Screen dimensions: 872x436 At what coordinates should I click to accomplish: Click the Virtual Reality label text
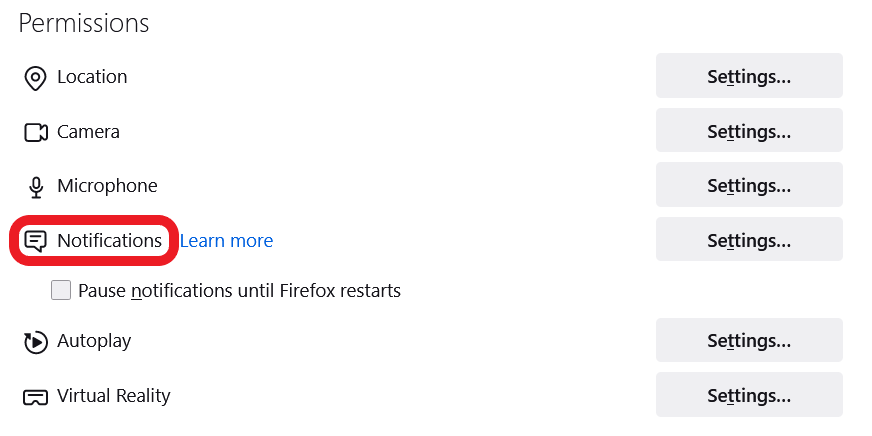coord(114,396)
